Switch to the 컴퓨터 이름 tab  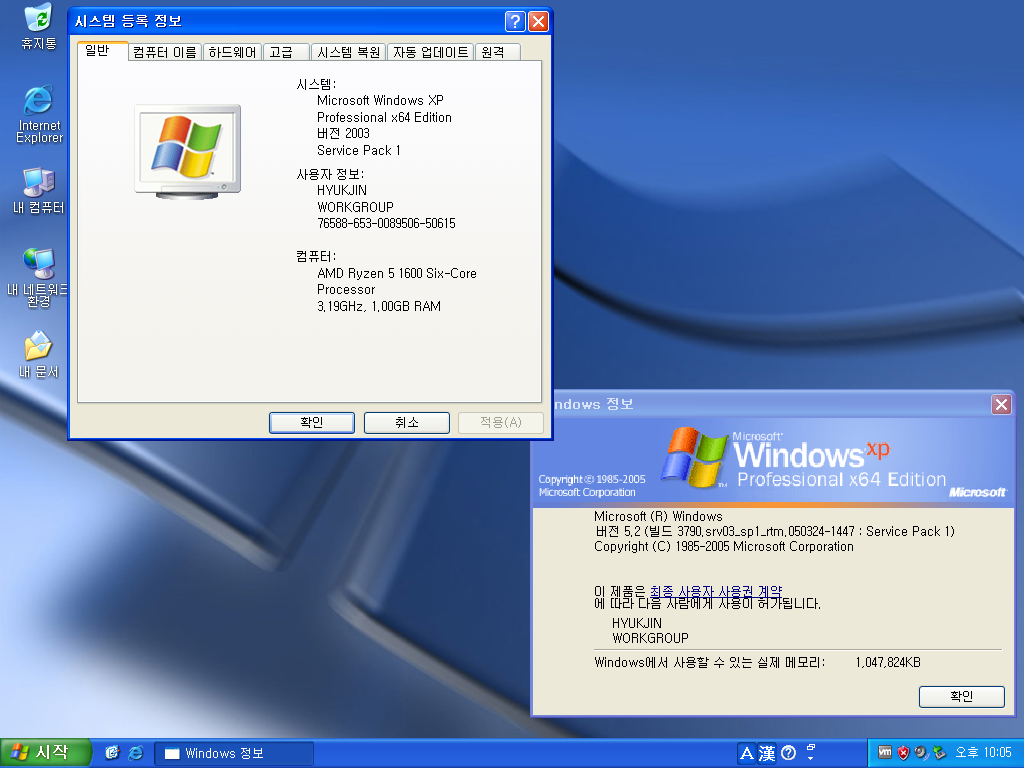click(x=165, y=52)
